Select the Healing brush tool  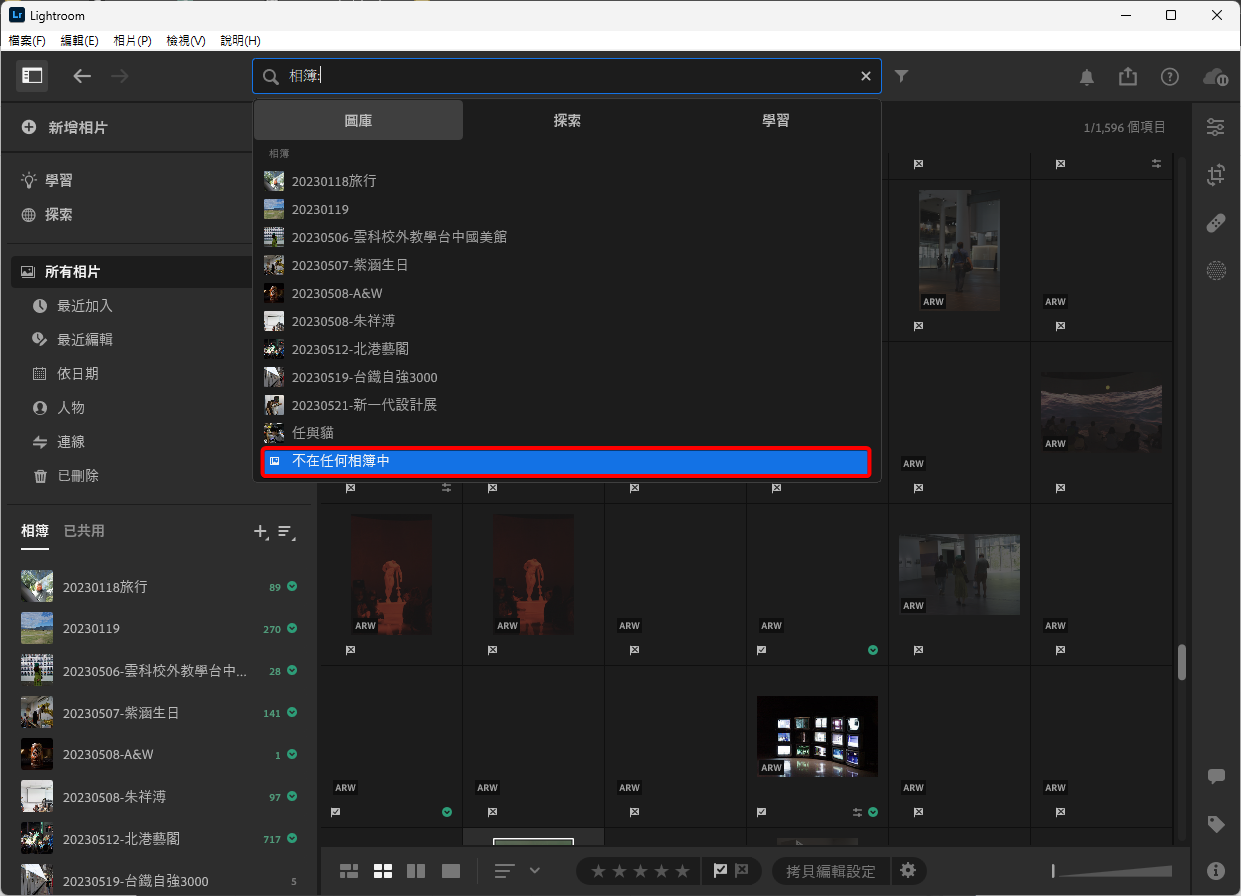point(1215,223)
